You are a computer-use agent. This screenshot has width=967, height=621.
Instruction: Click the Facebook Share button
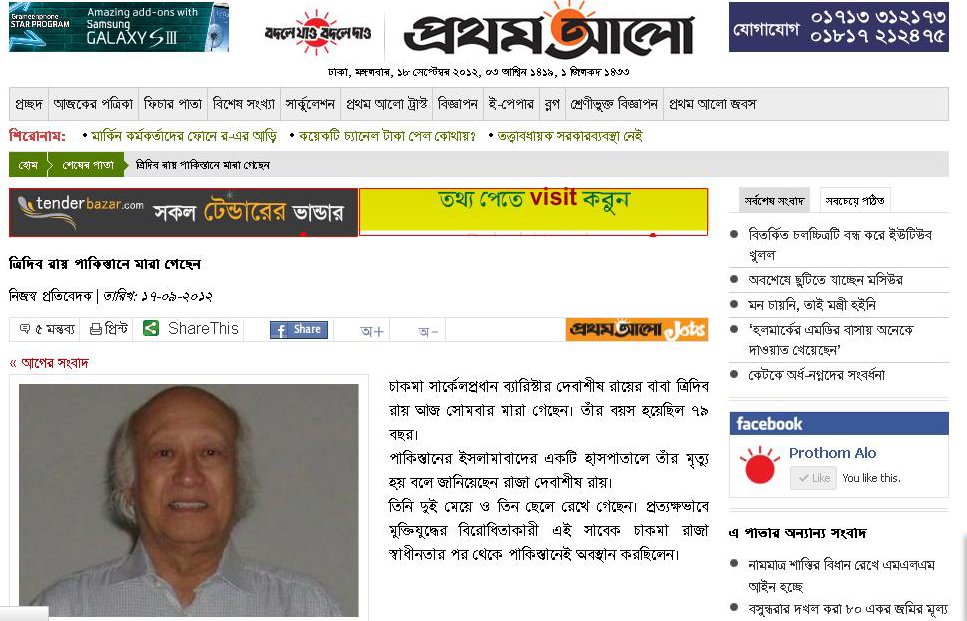(298, 329)
